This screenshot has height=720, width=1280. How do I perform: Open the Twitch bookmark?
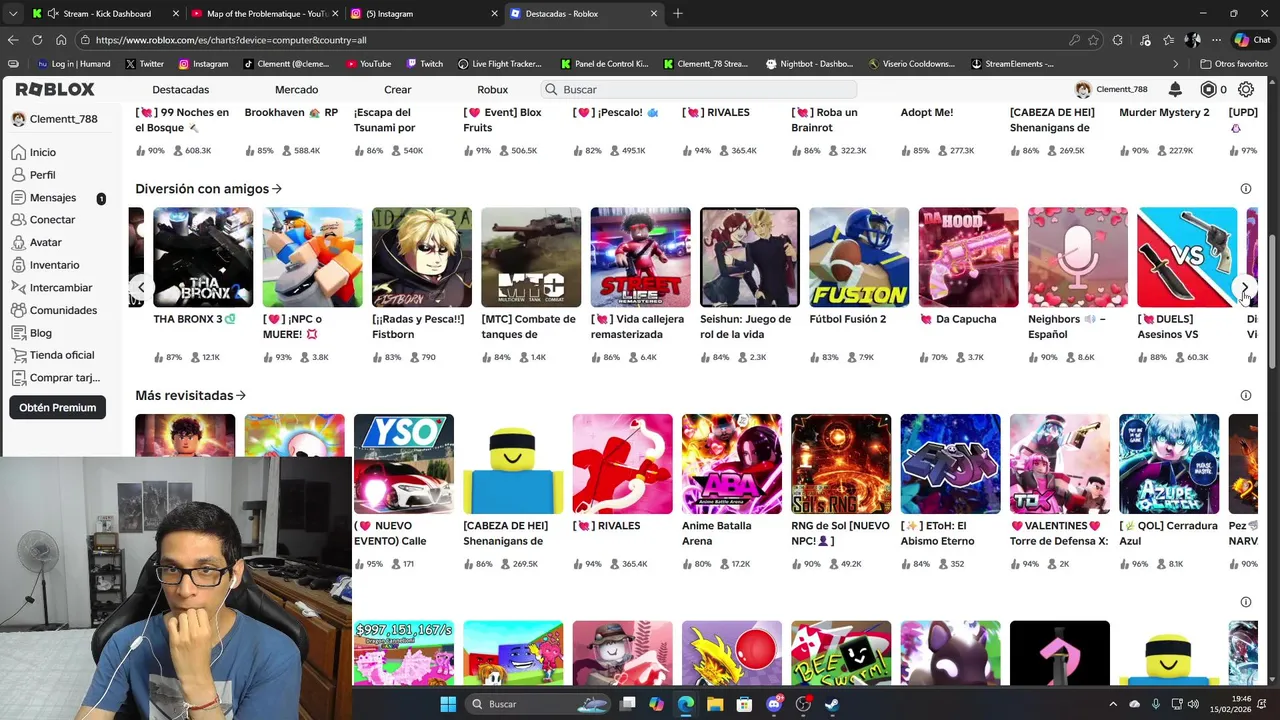pos(424,64)
